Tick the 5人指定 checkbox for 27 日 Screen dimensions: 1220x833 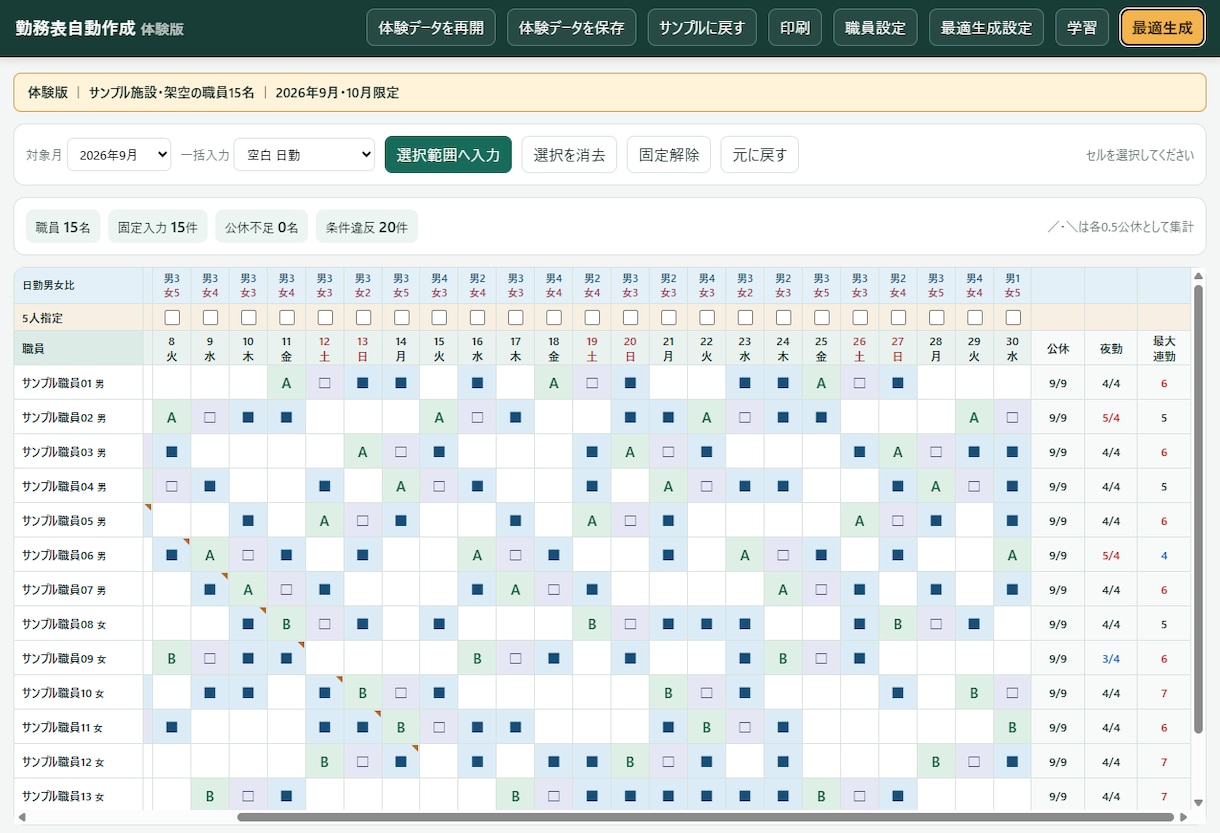point(898,317)
